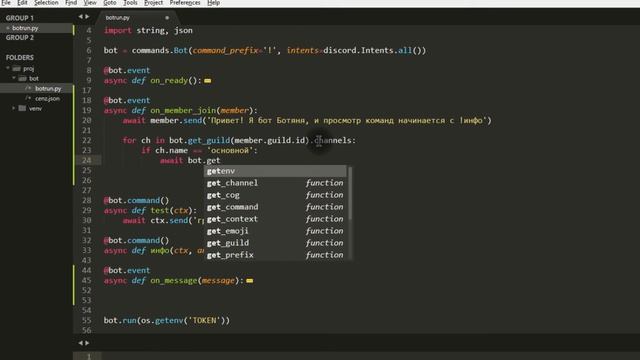Open cenz.json in the folder tree

click(47, 98)
